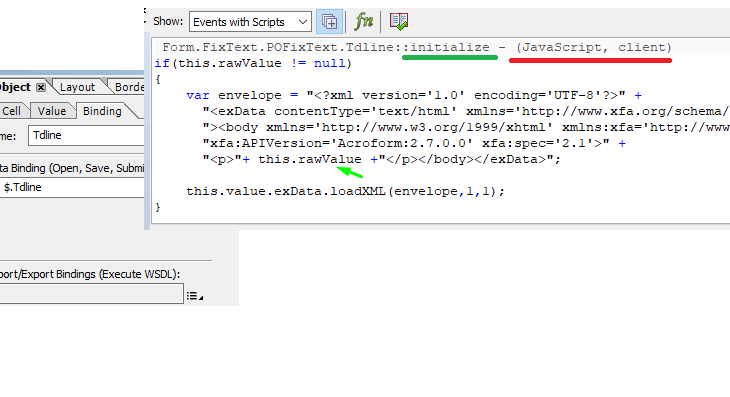Click the var envelope declaration line
The image size is (730, 397).
[414, 95]
